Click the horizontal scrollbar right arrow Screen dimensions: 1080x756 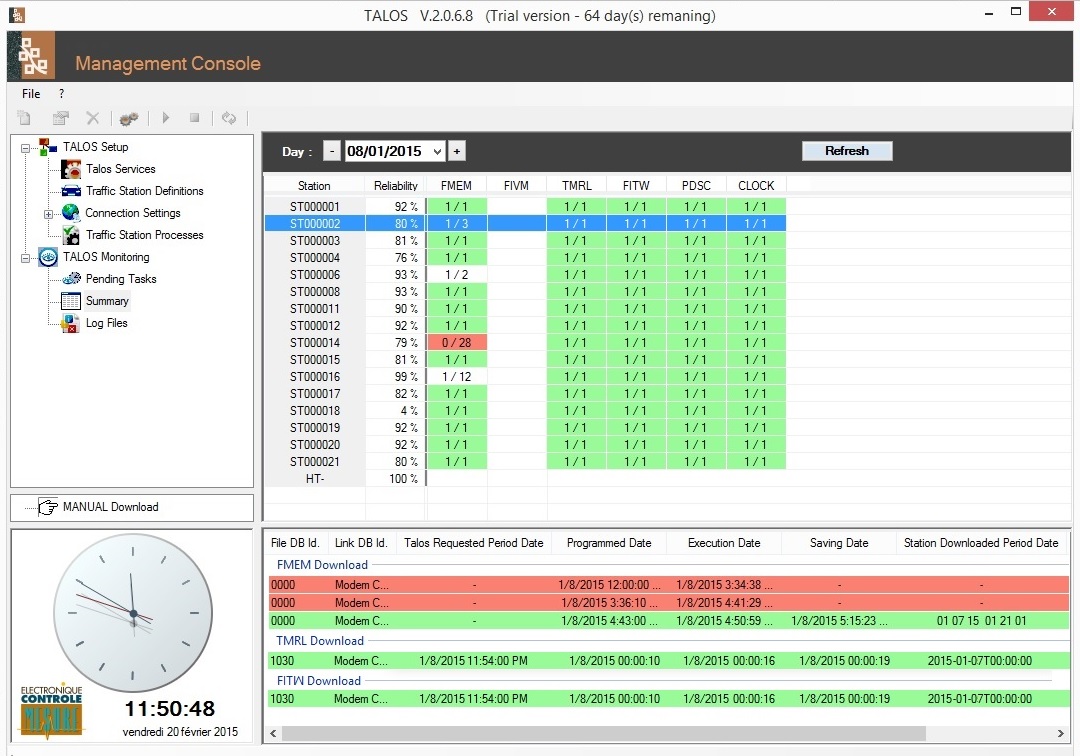coord(1061,733)
